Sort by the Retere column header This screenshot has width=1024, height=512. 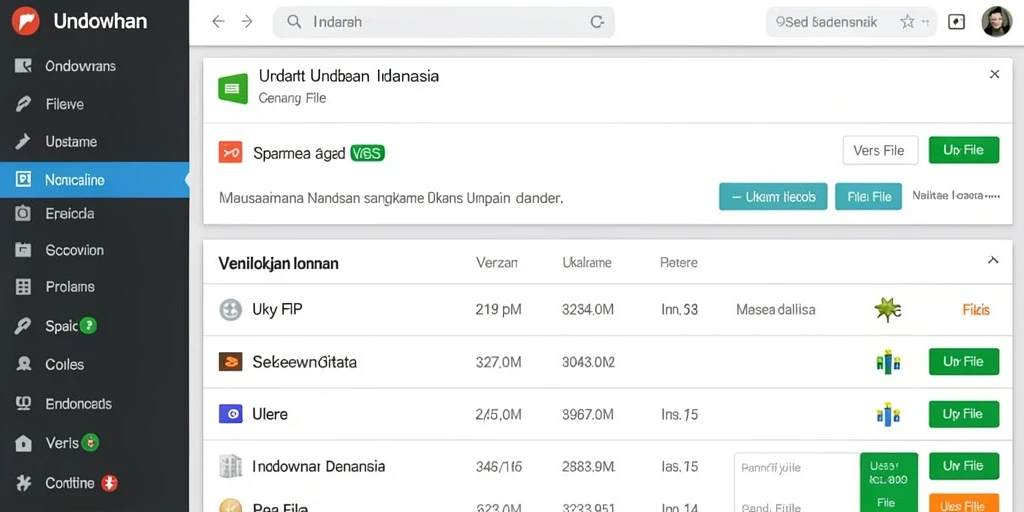pyautogui.click(x=679, y=263)
